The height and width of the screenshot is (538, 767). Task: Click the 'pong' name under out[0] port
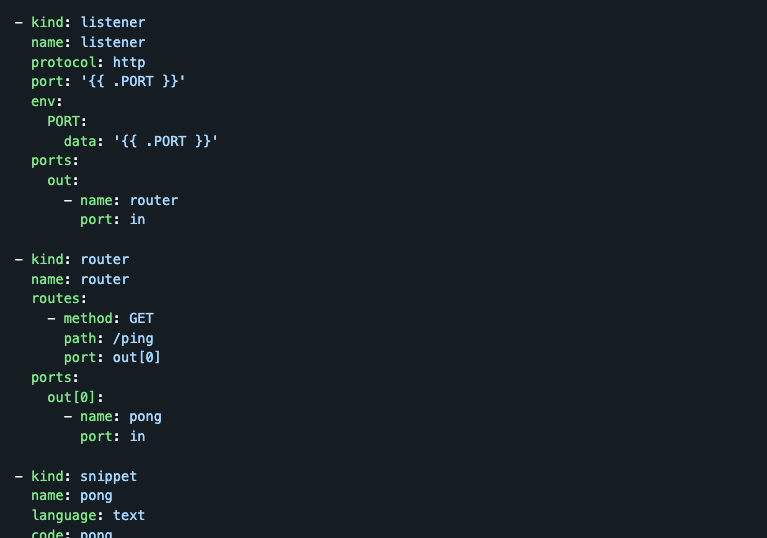pyautogui.click(x=145, y=417)
